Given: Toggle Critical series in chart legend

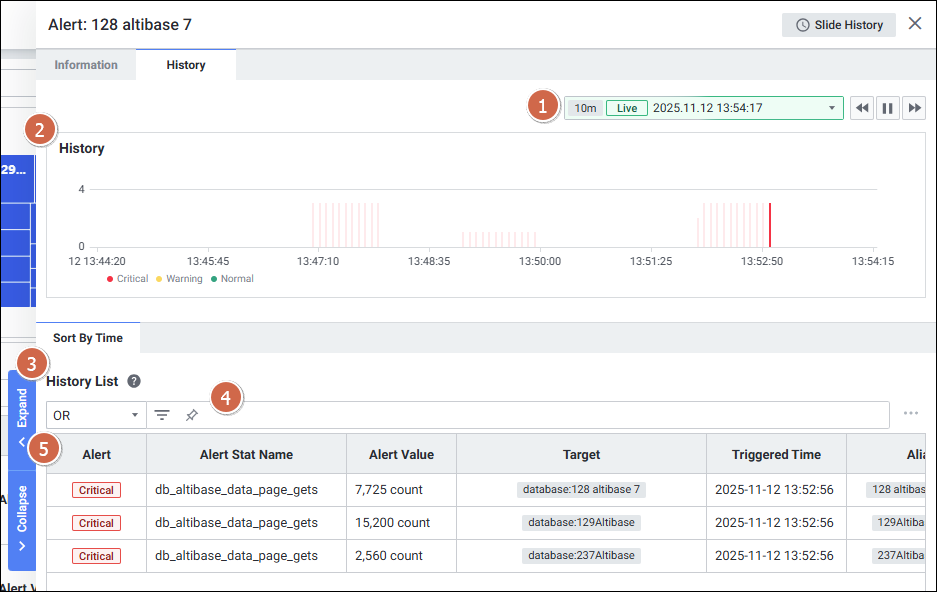Looking at the screenshot, I should [x=128, y=279].
